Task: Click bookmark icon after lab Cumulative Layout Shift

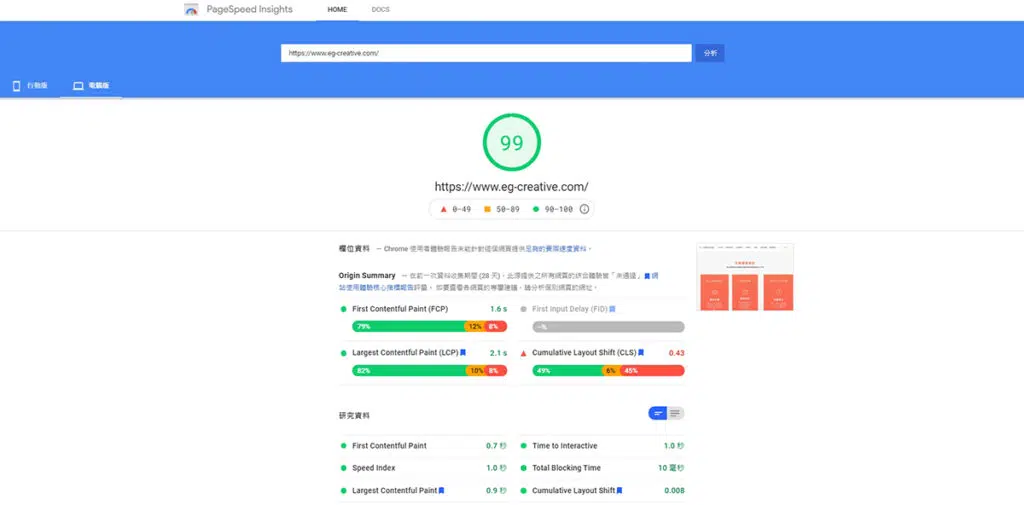Action: 619,491
